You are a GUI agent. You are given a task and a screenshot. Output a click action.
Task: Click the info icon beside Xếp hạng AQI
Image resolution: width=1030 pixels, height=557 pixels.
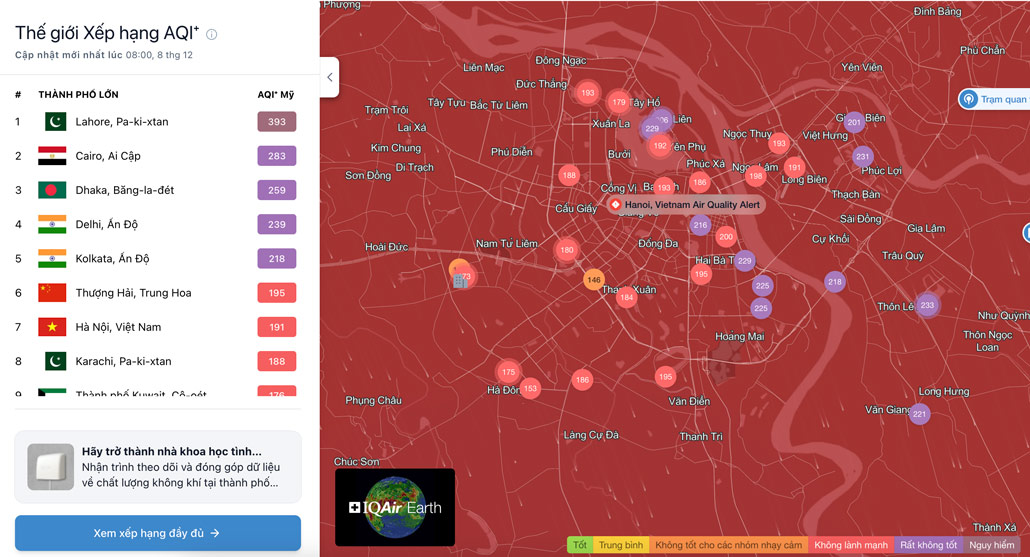pos(212,34)
